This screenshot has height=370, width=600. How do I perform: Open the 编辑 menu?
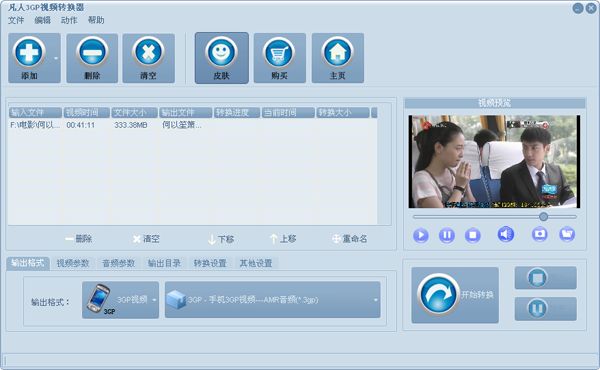tap(42, 20)
